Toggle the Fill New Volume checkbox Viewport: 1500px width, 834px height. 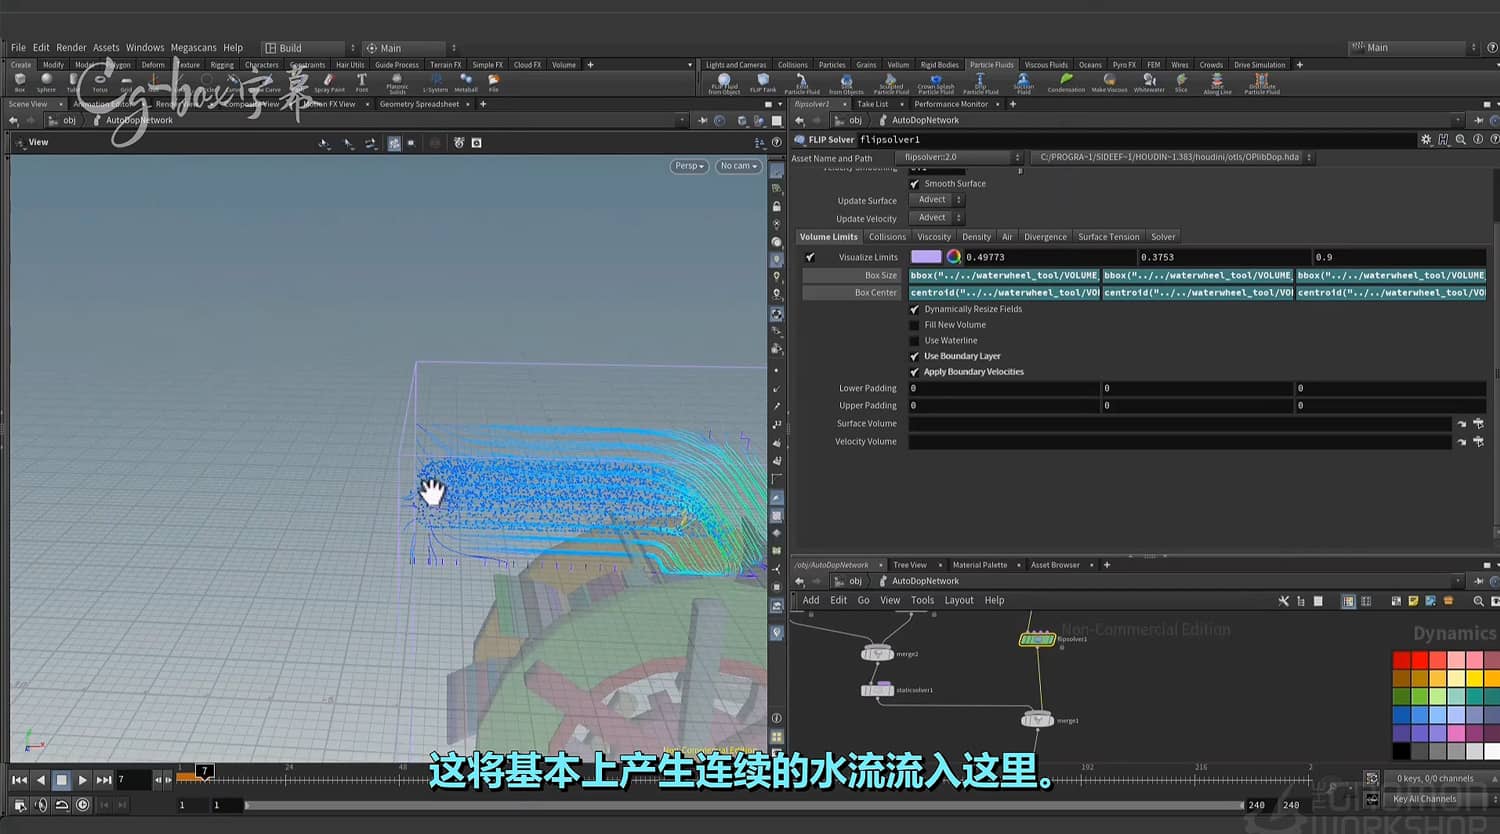914,324
